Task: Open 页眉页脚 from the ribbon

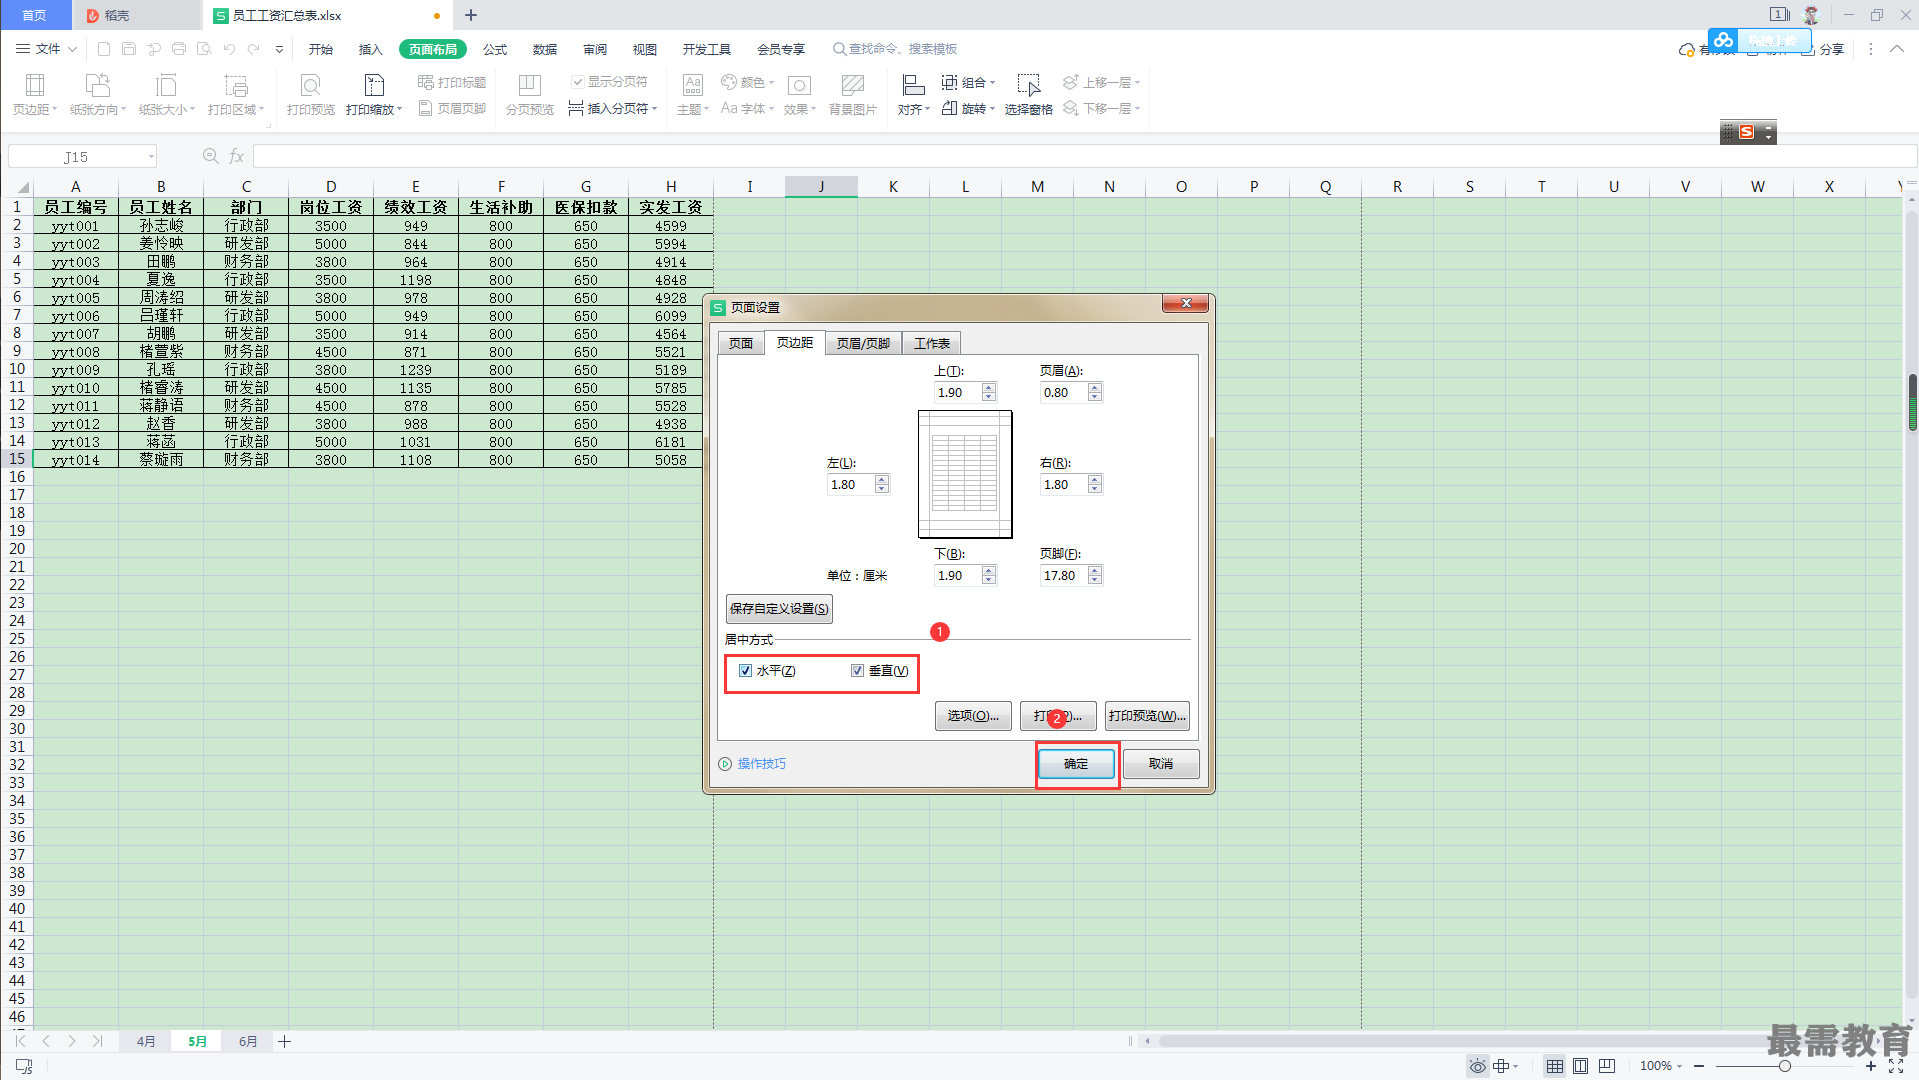Action: point(452,108)
